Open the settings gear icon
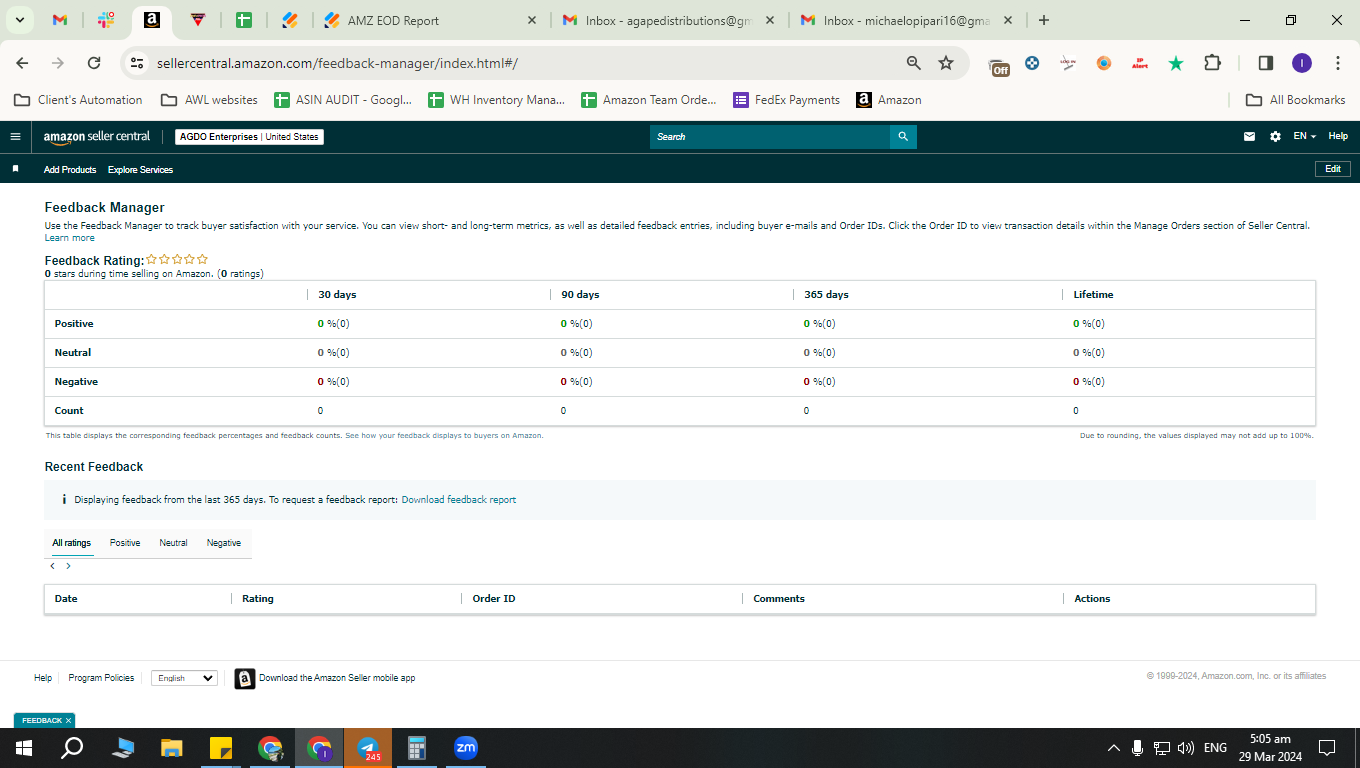Viewport: 1360px width, 768px height. [1275, 137]
